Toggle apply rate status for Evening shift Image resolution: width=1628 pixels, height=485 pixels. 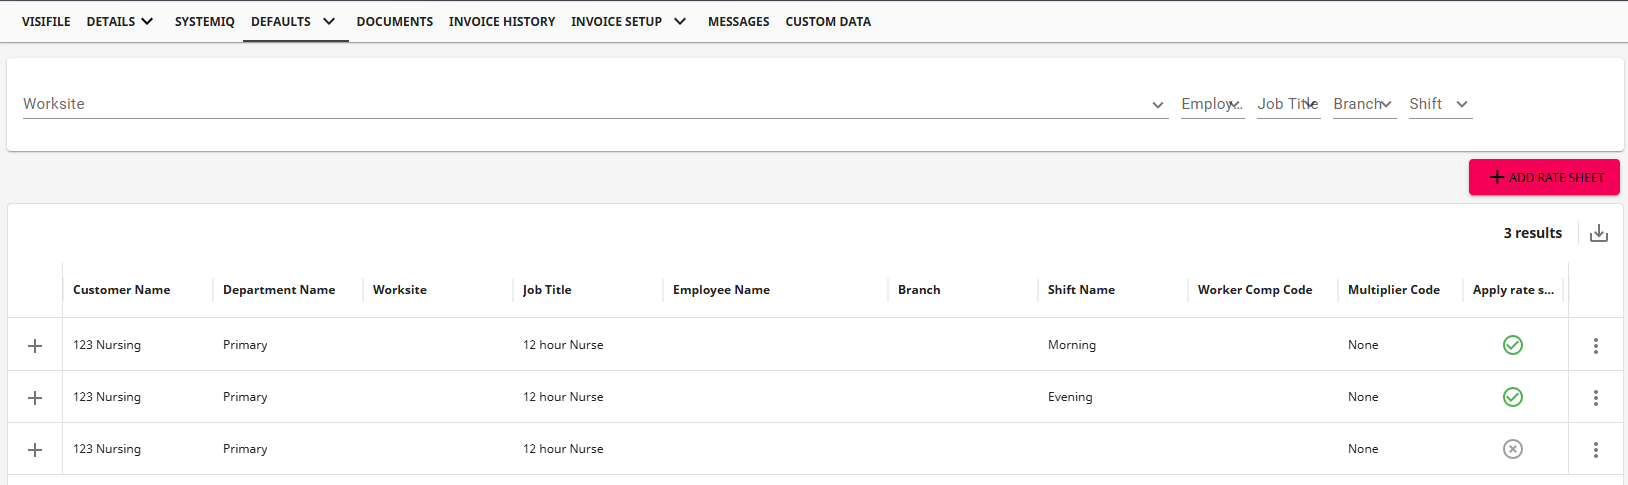pos(1512,397)
